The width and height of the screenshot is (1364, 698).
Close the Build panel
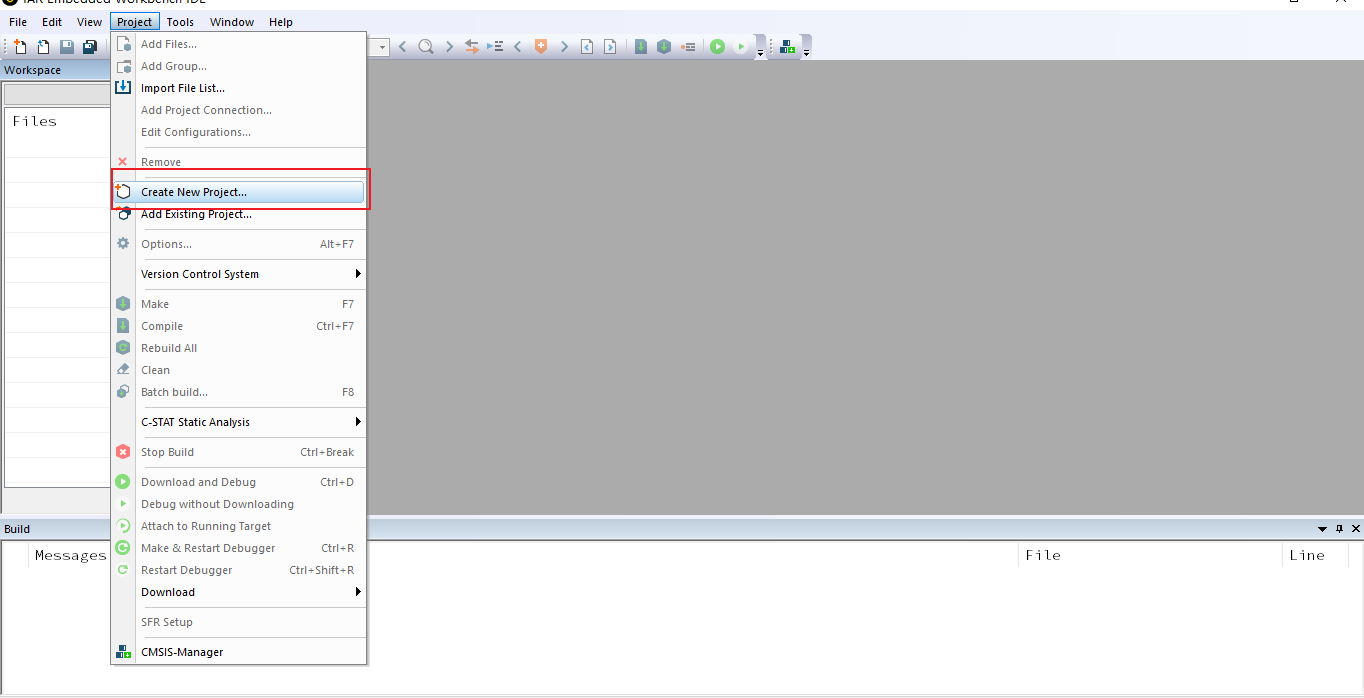tap(1356, 529)
